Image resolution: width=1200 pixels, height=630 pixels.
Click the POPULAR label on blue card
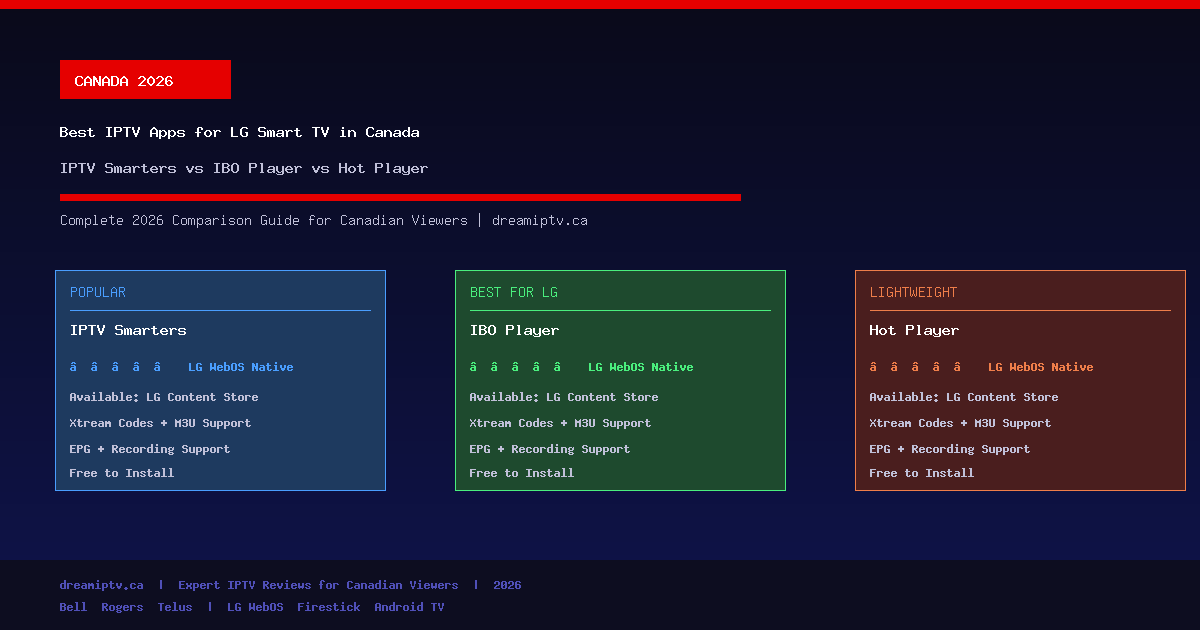click(98, 293)
